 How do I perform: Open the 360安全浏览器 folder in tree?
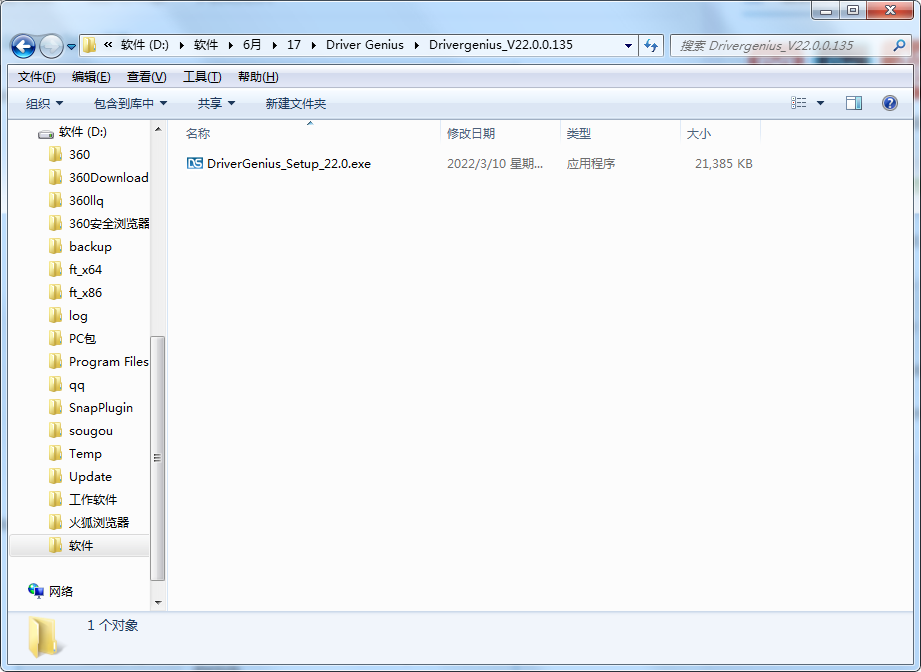(109, 223)
